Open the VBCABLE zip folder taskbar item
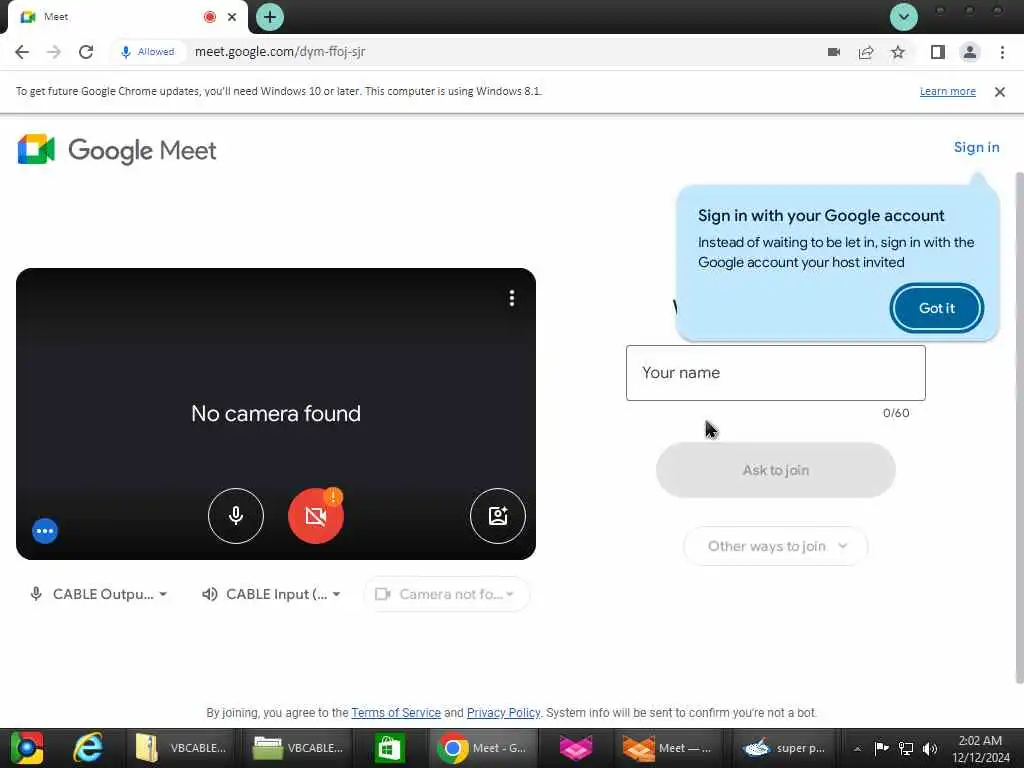1024x768 pixels. click(182, 748)
